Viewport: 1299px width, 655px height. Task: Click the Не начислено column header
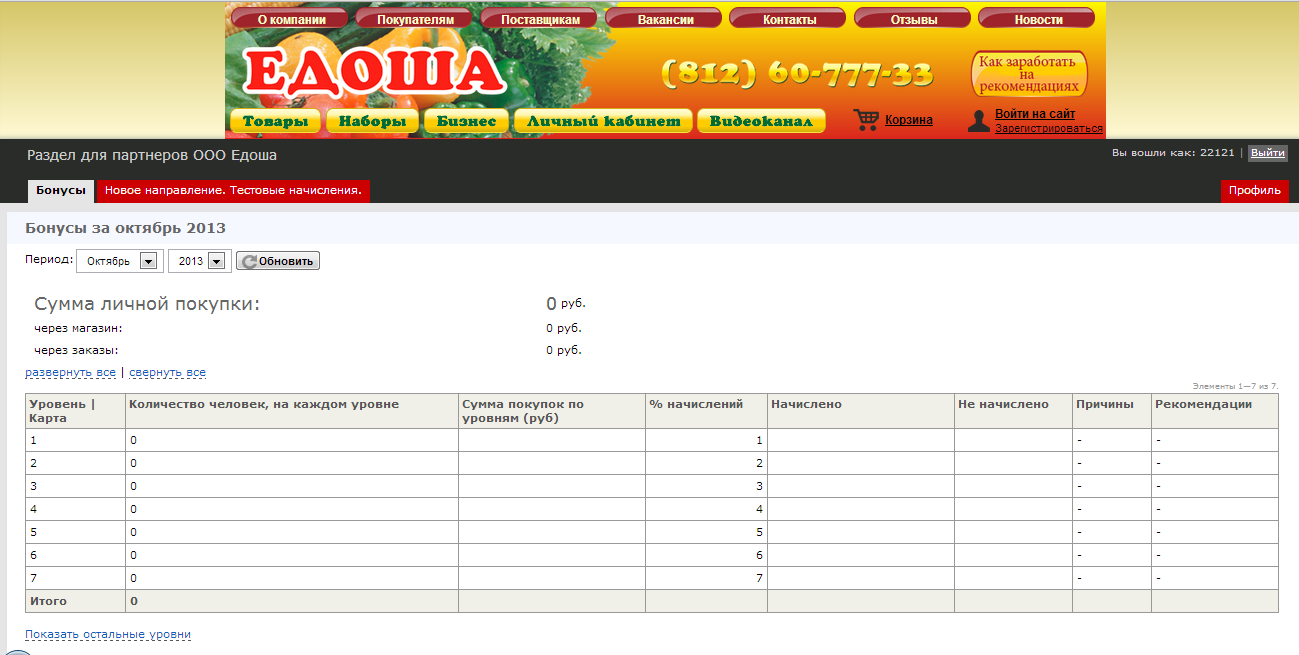click(1014, 411)
